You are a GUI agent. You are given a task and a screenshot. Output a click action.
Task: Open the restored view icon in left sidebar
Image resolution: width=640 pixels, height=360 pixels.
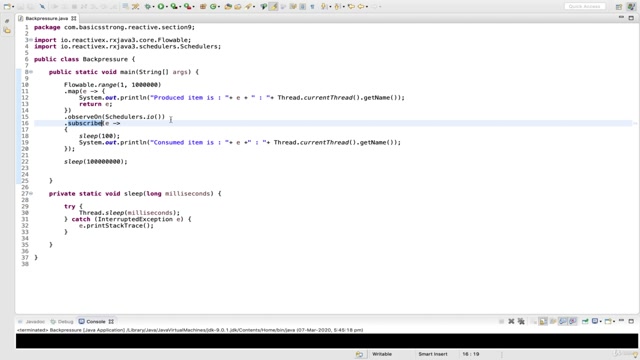click(7, 21)
